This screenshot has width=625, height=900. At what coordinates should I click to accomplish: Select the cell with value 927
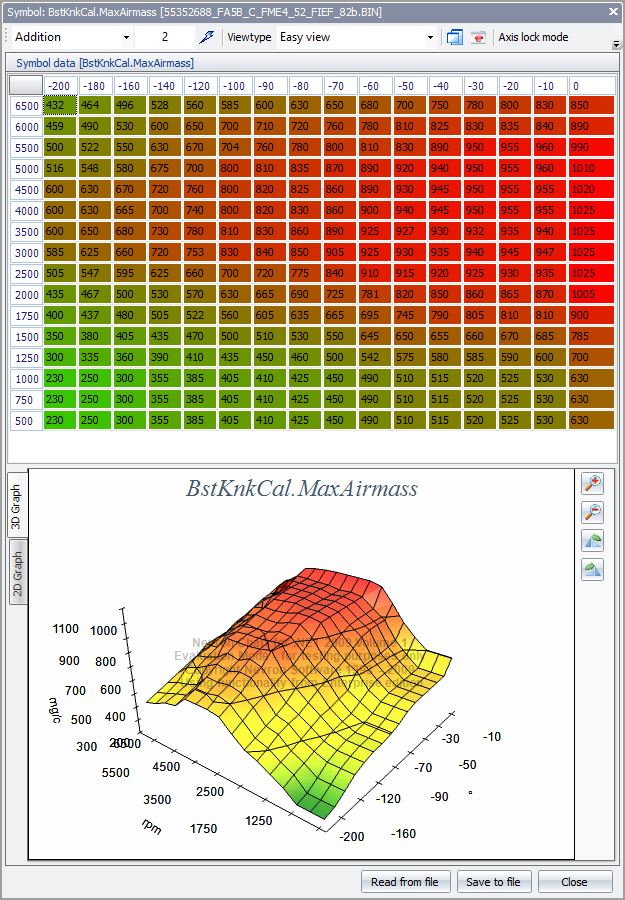(x=411, y=231)
